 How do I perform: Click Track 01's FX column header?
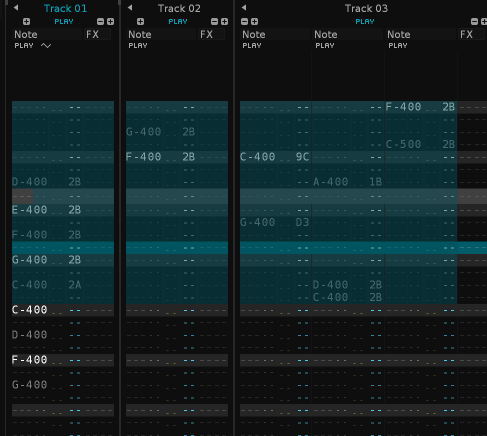[x=98, y=34]
